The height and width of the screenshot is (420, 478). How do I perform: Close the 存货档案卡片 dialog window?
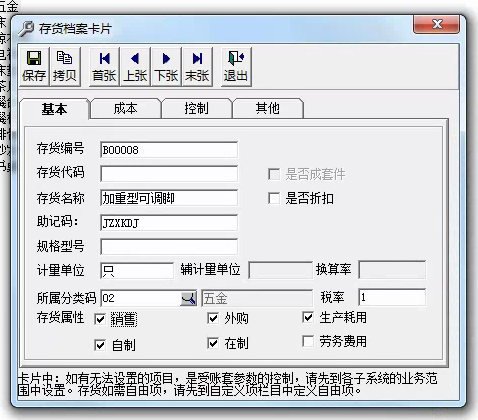pyautogui.click(x=437, y=24)
